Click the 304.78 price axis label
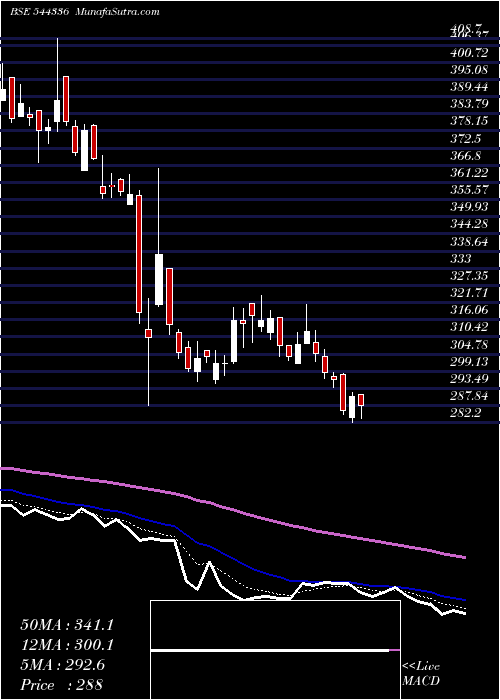Viewport: 500px width, 700px height. 469,344
